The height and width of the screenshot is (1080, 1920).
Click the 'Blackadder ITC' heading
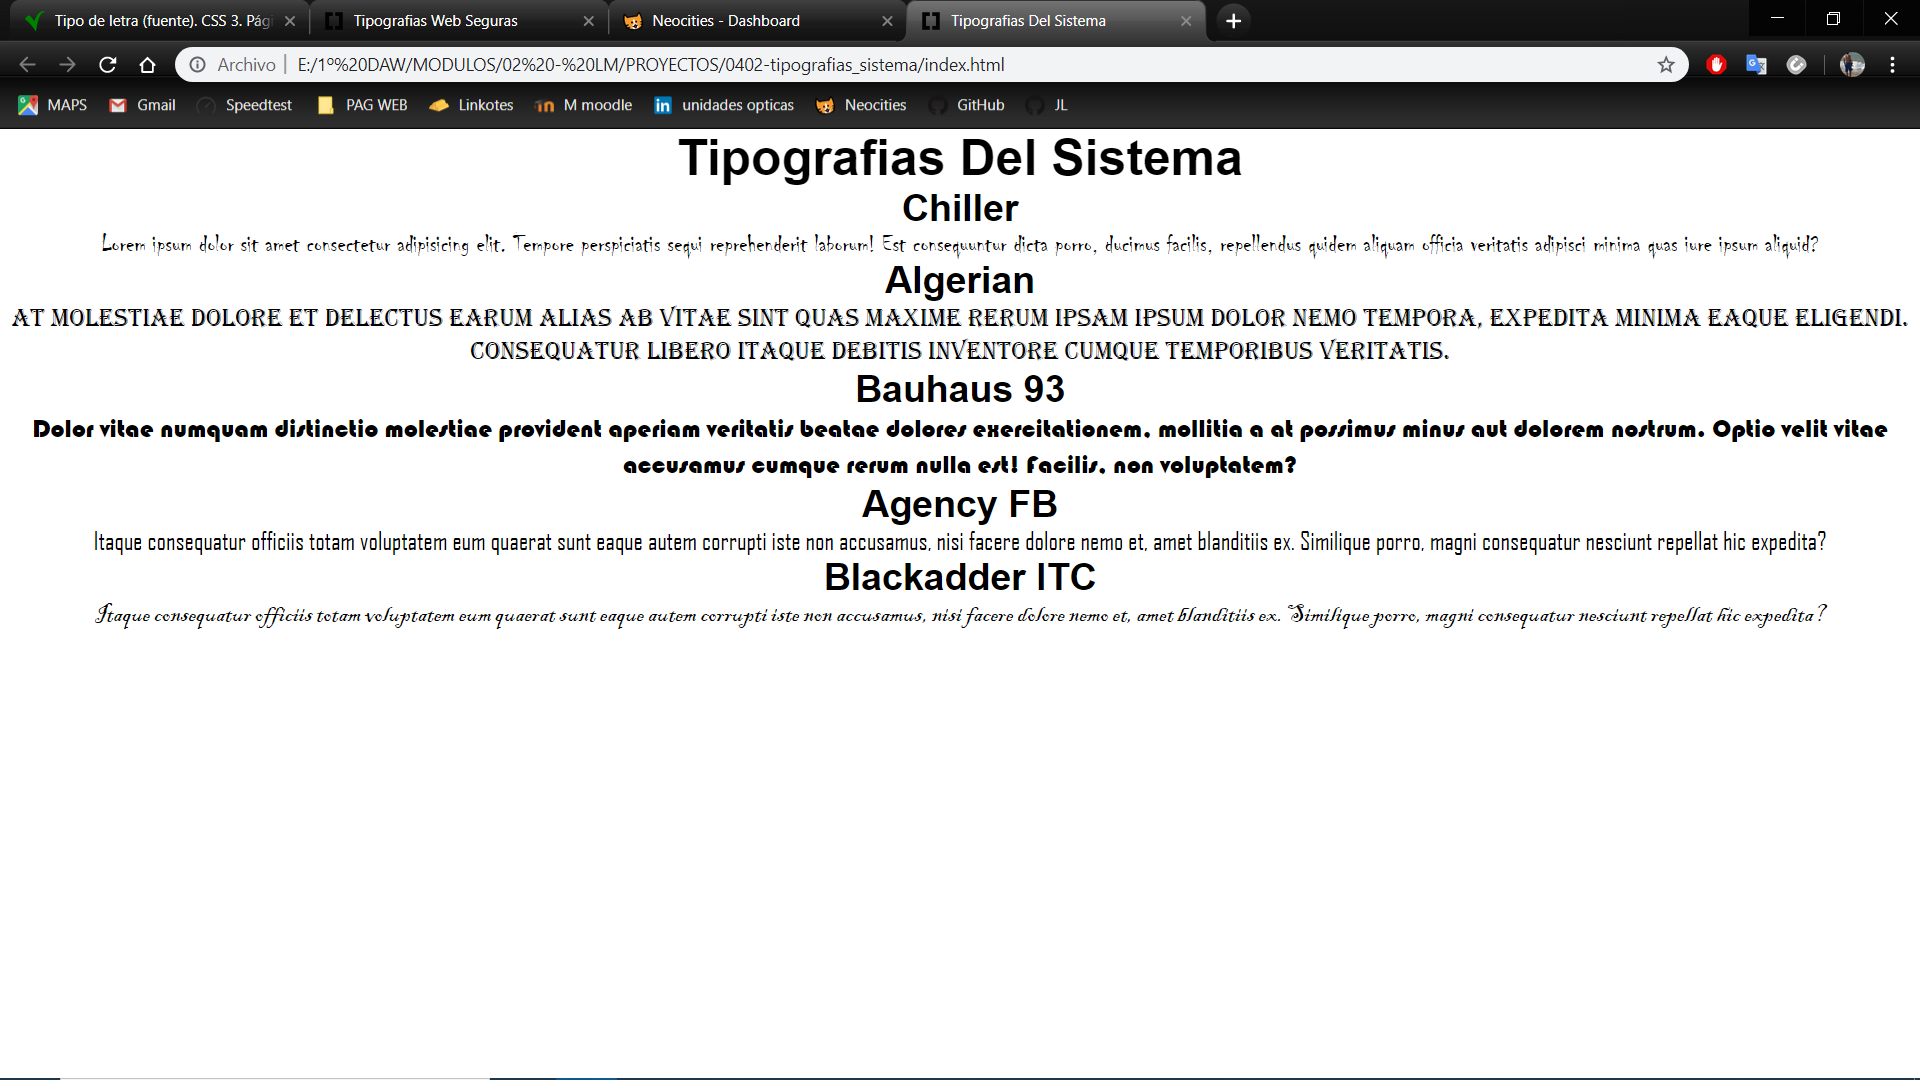(960, 577)
